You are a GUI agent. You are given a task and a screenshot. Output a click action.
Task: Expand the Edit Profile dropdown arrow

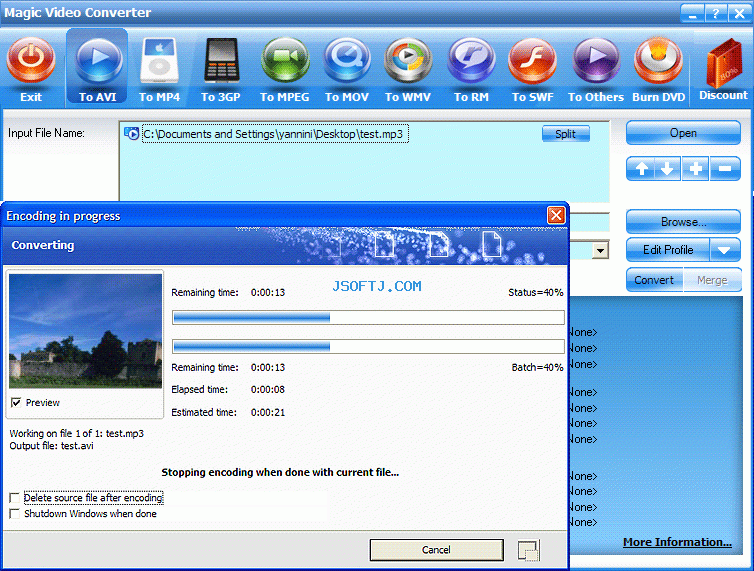(724, 250)
